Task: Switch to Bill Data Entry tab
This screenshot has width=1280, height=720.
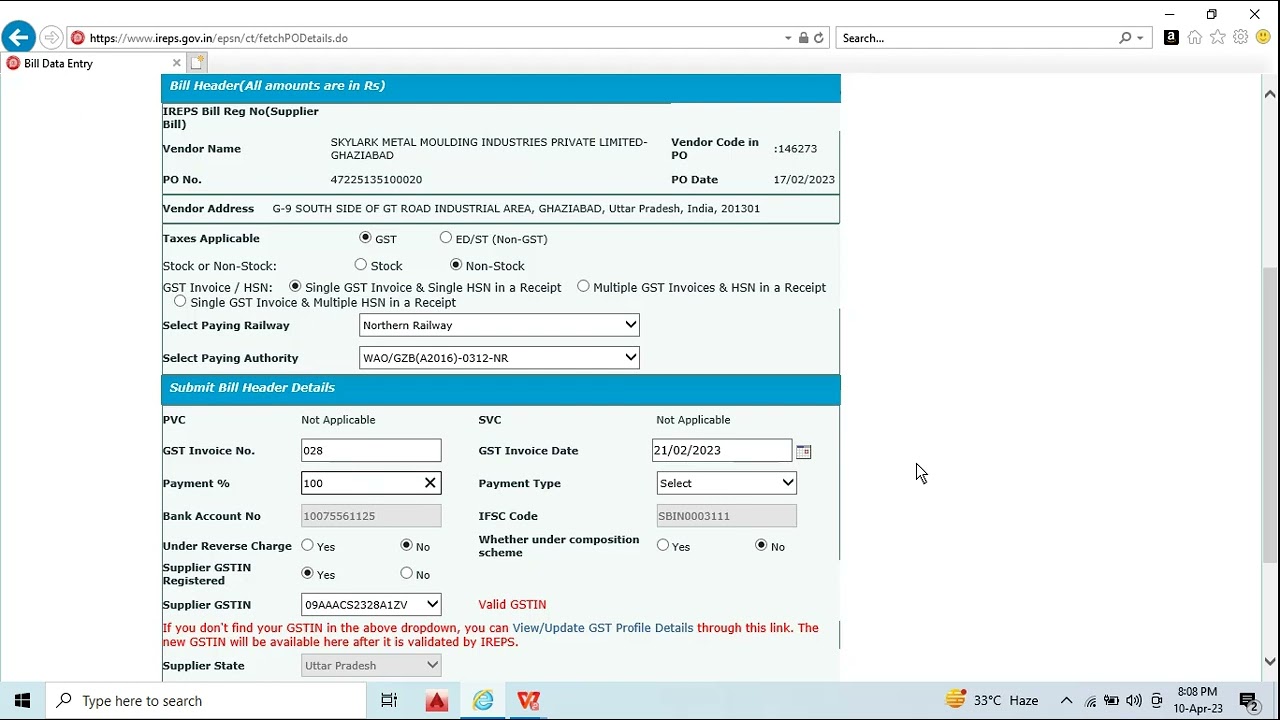Action: (x=92, y=63)
